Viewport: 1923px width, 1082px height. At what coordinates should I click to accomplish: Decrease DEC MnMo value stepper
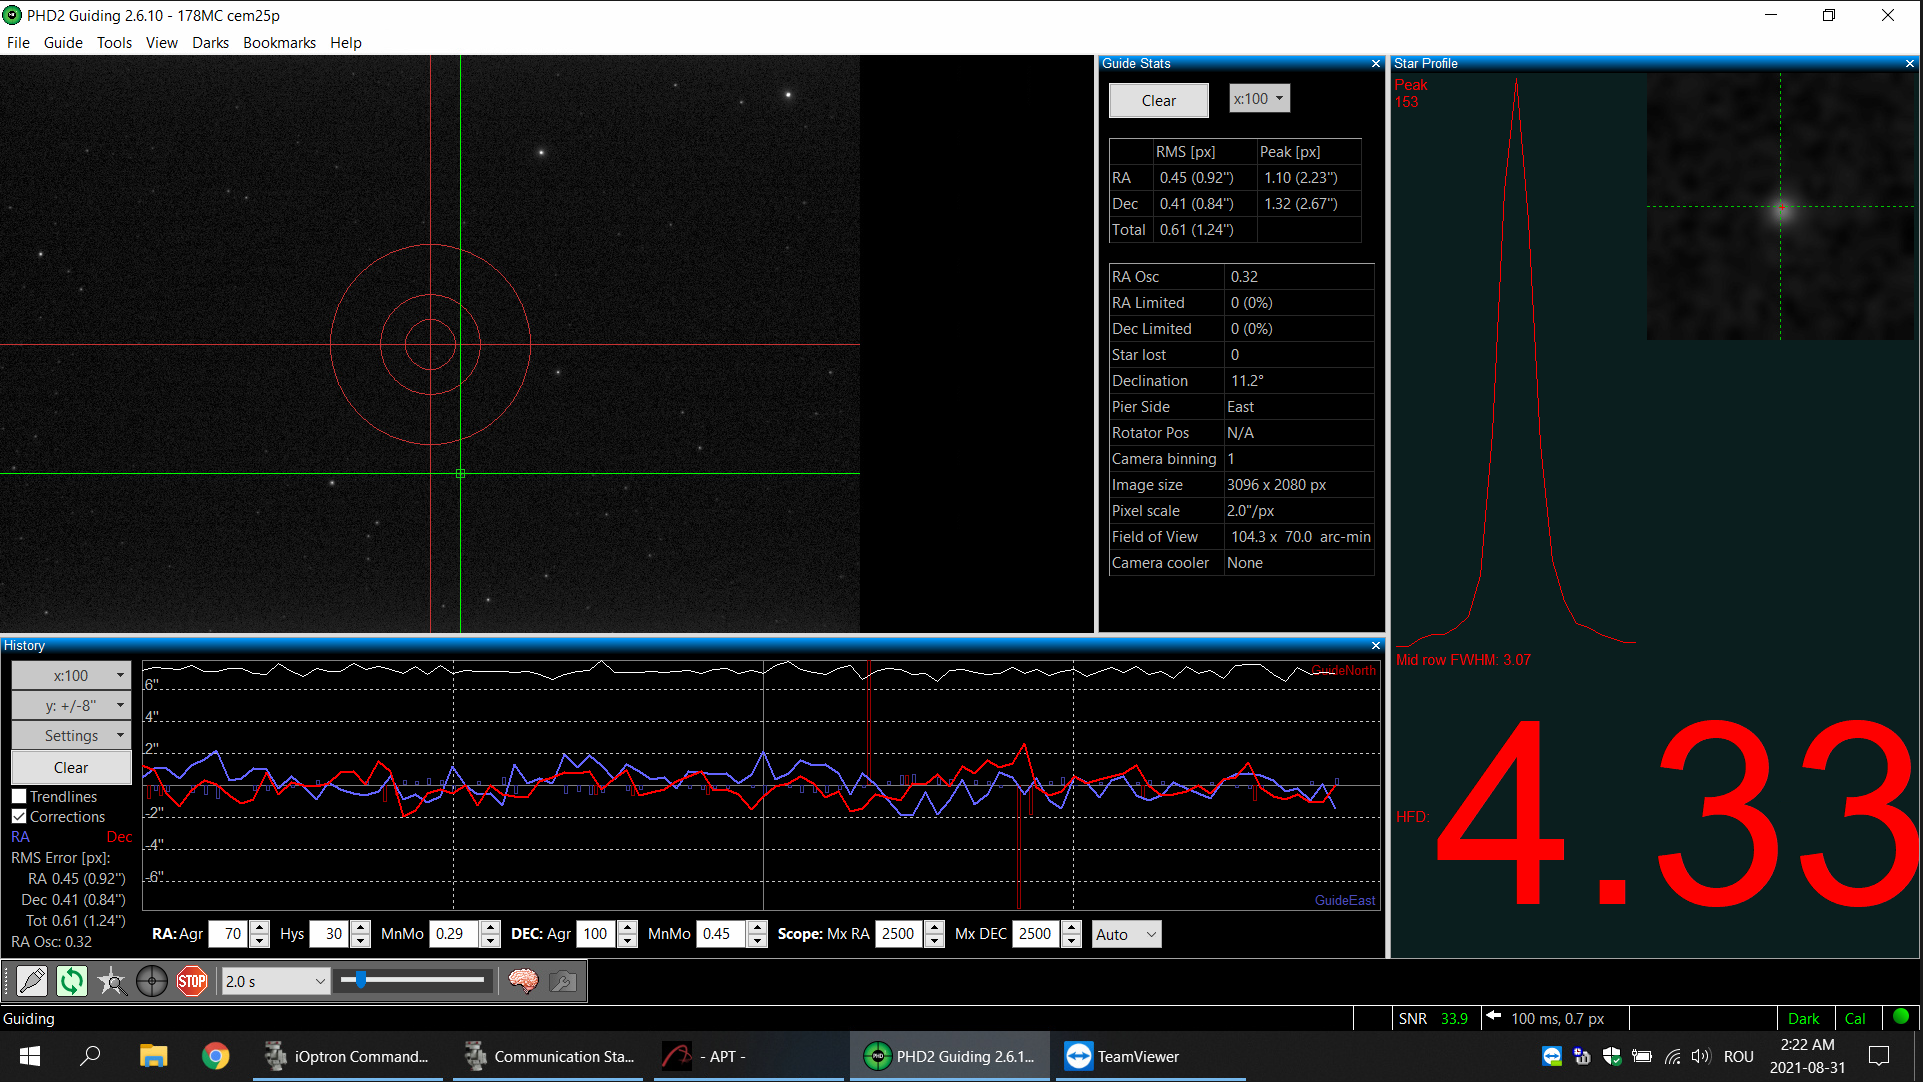(757, 941)
